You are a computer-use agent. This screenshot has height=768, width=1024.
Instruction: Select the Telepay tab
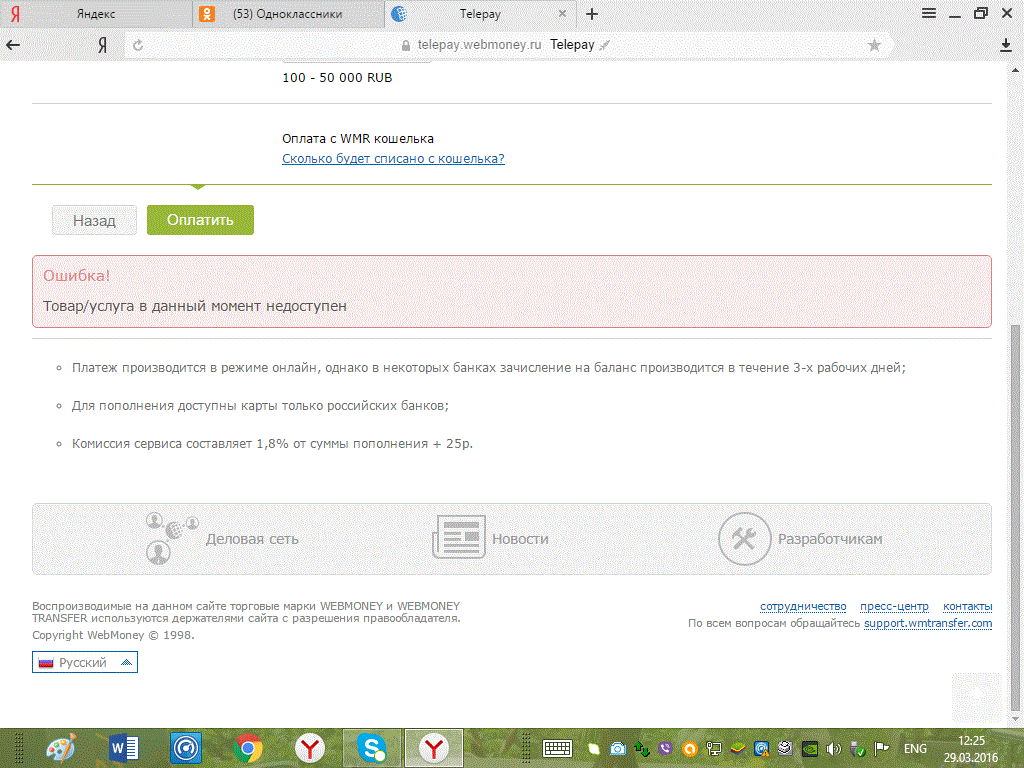click(x=480, y=14)
